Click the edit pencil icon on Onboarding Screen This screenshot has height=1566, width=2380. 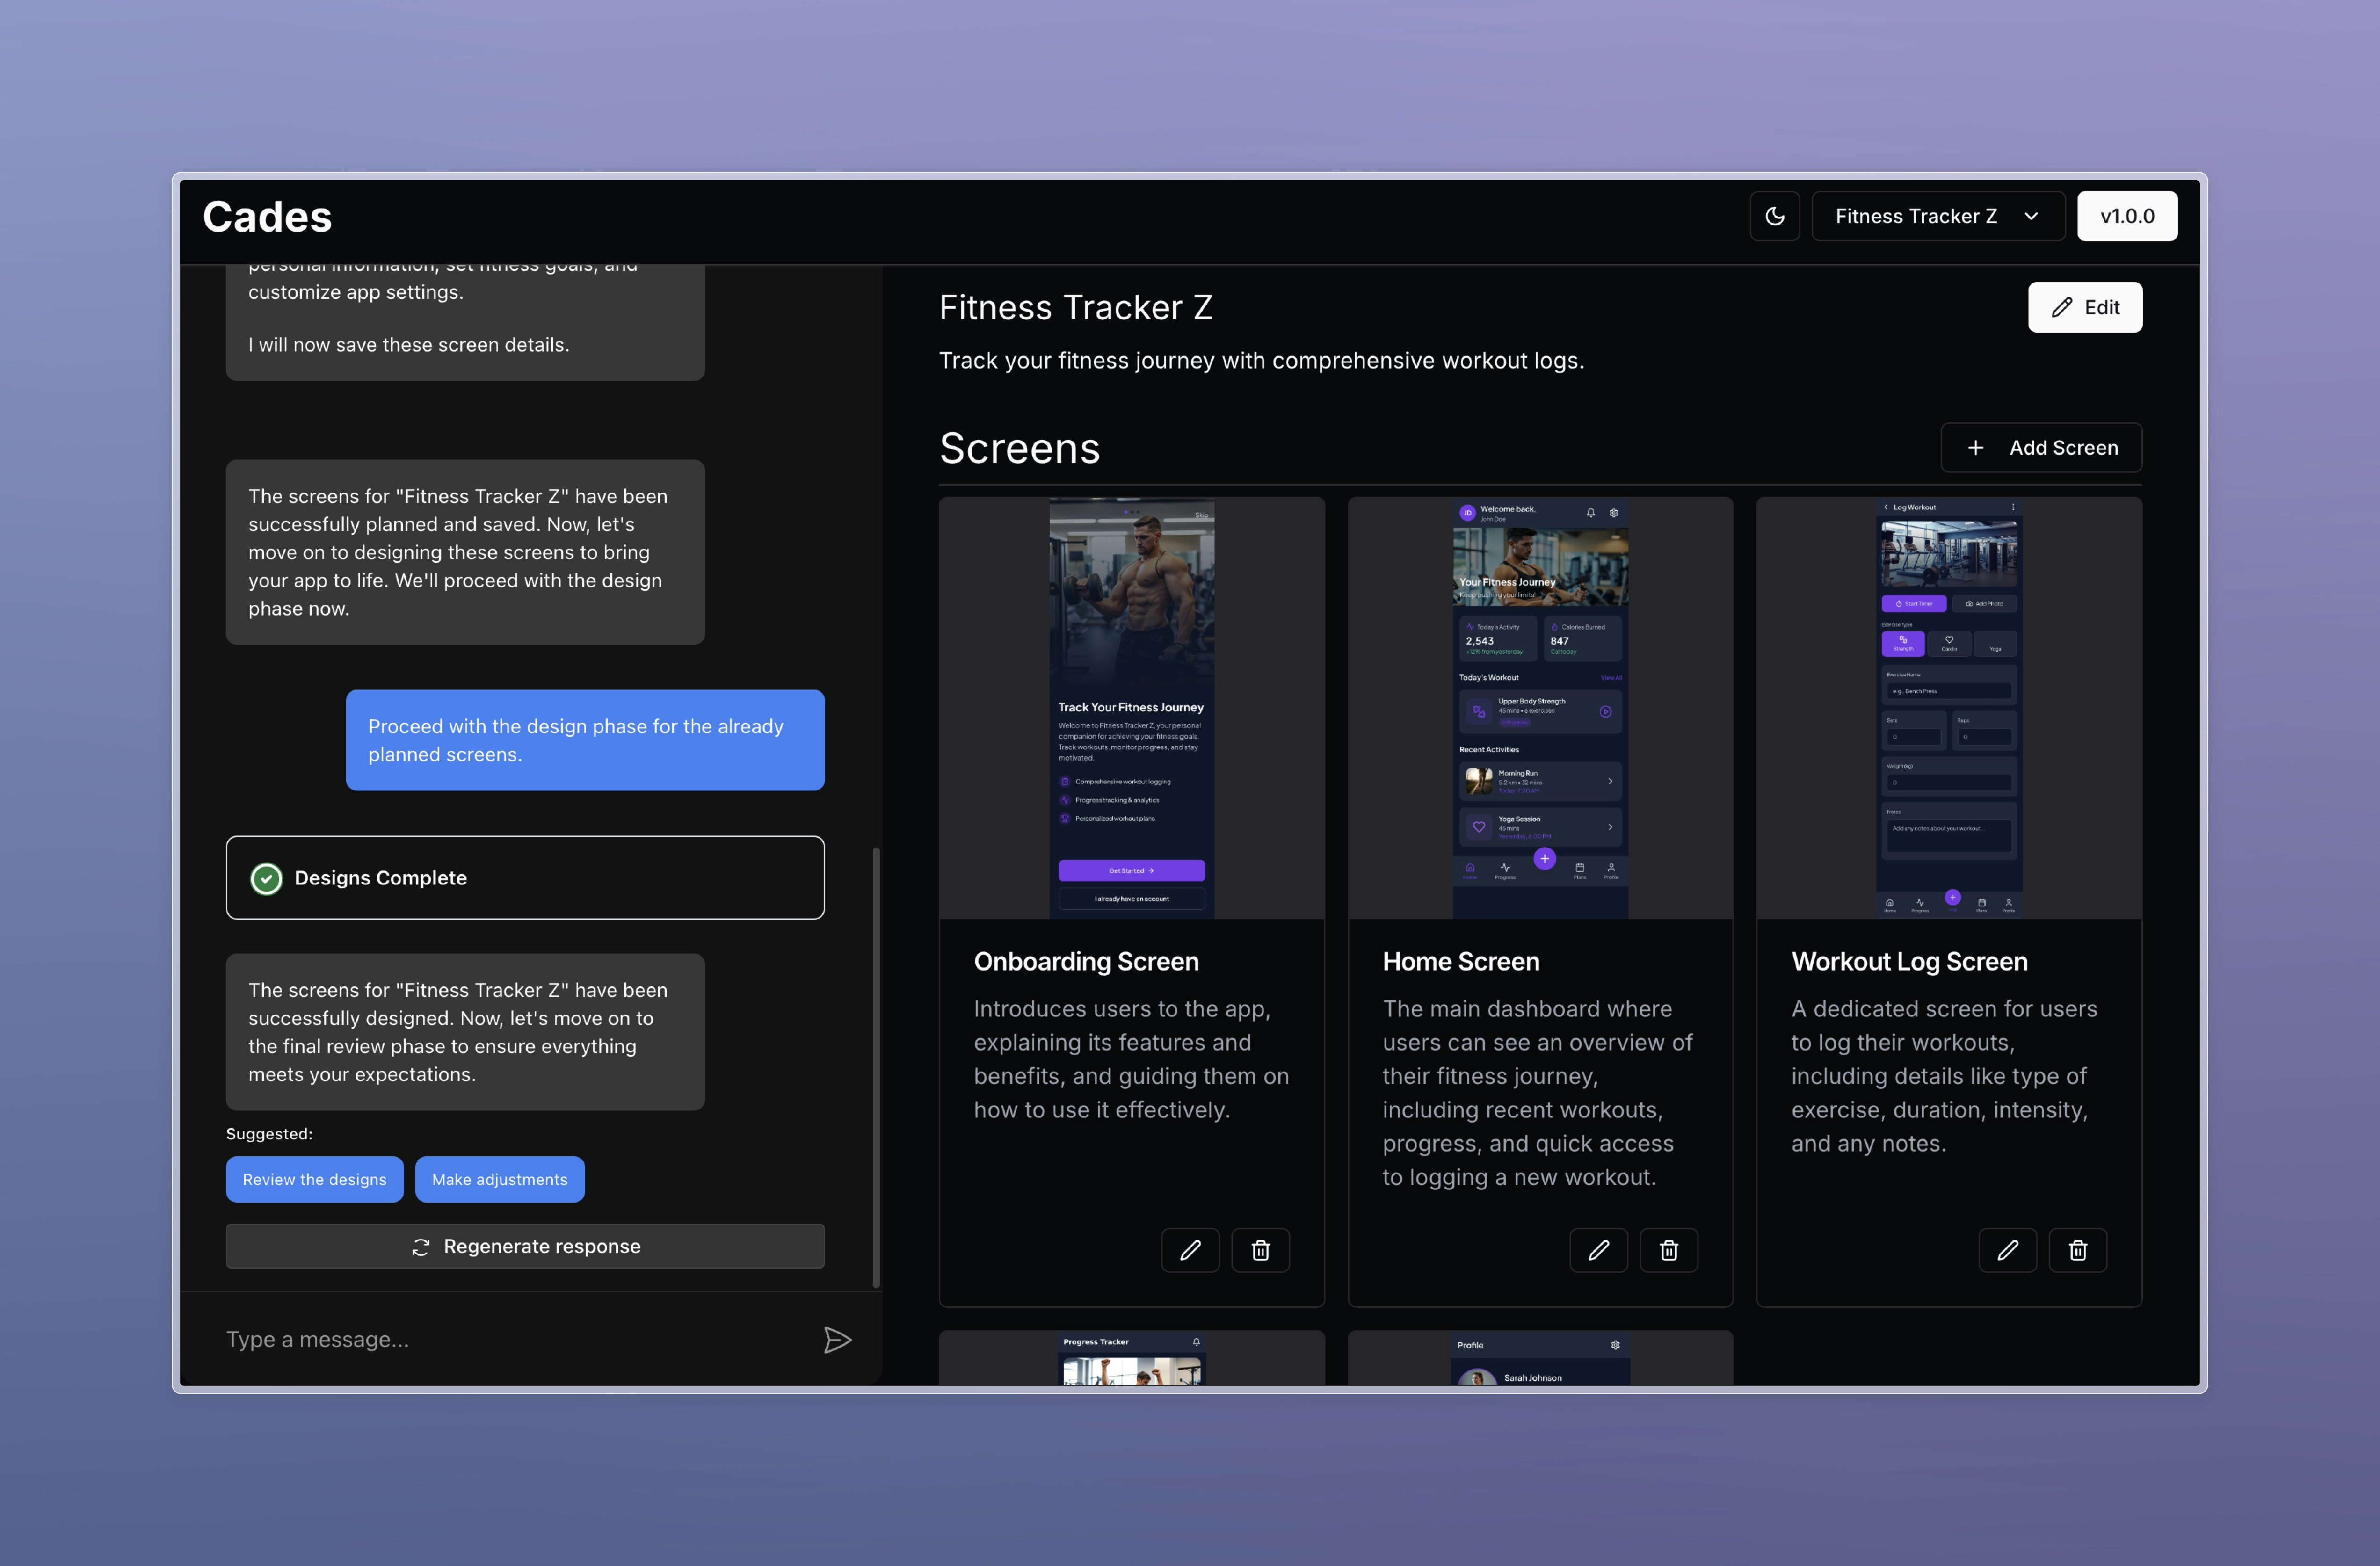[x=1190, y=1248]
